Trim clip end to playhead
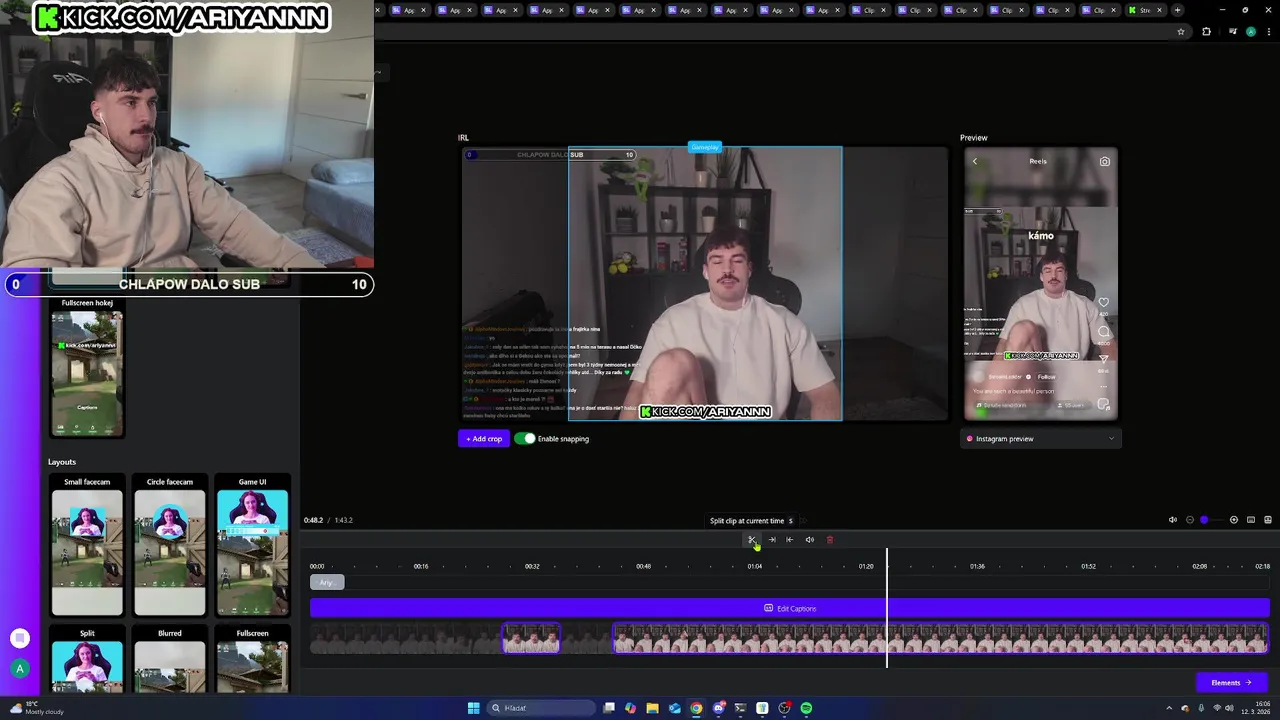This screenshot has height=720, width=1280. (771, 540)
